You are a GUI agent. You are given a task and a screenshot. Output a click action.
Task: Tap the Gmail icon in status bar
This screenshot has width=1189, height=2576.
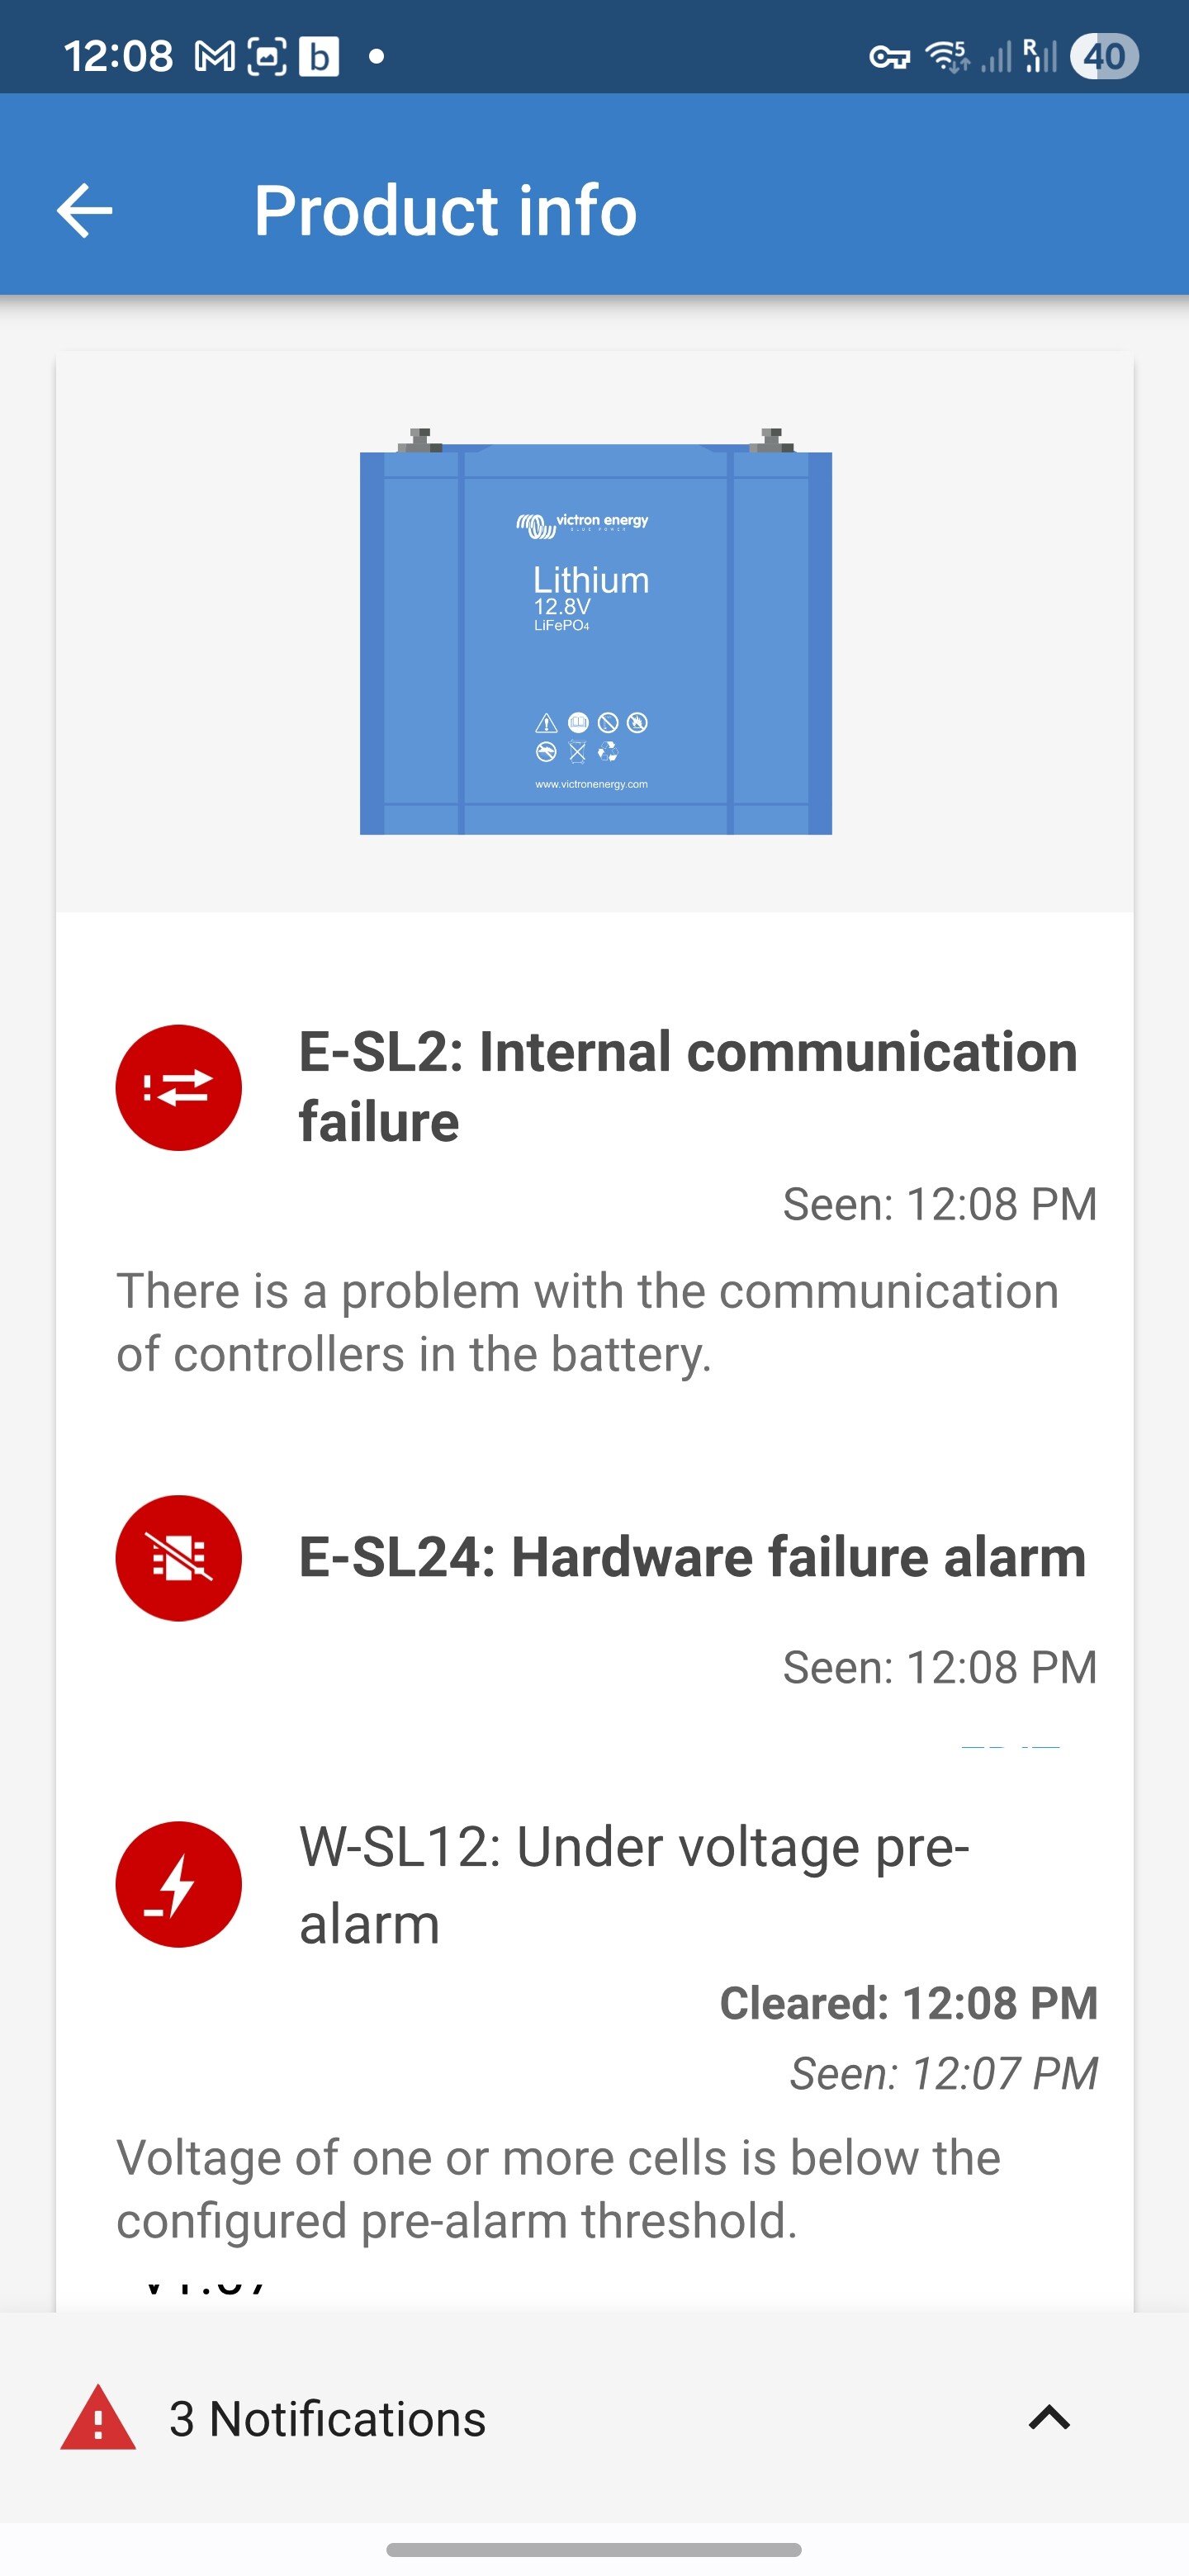[x=215, y=57]
